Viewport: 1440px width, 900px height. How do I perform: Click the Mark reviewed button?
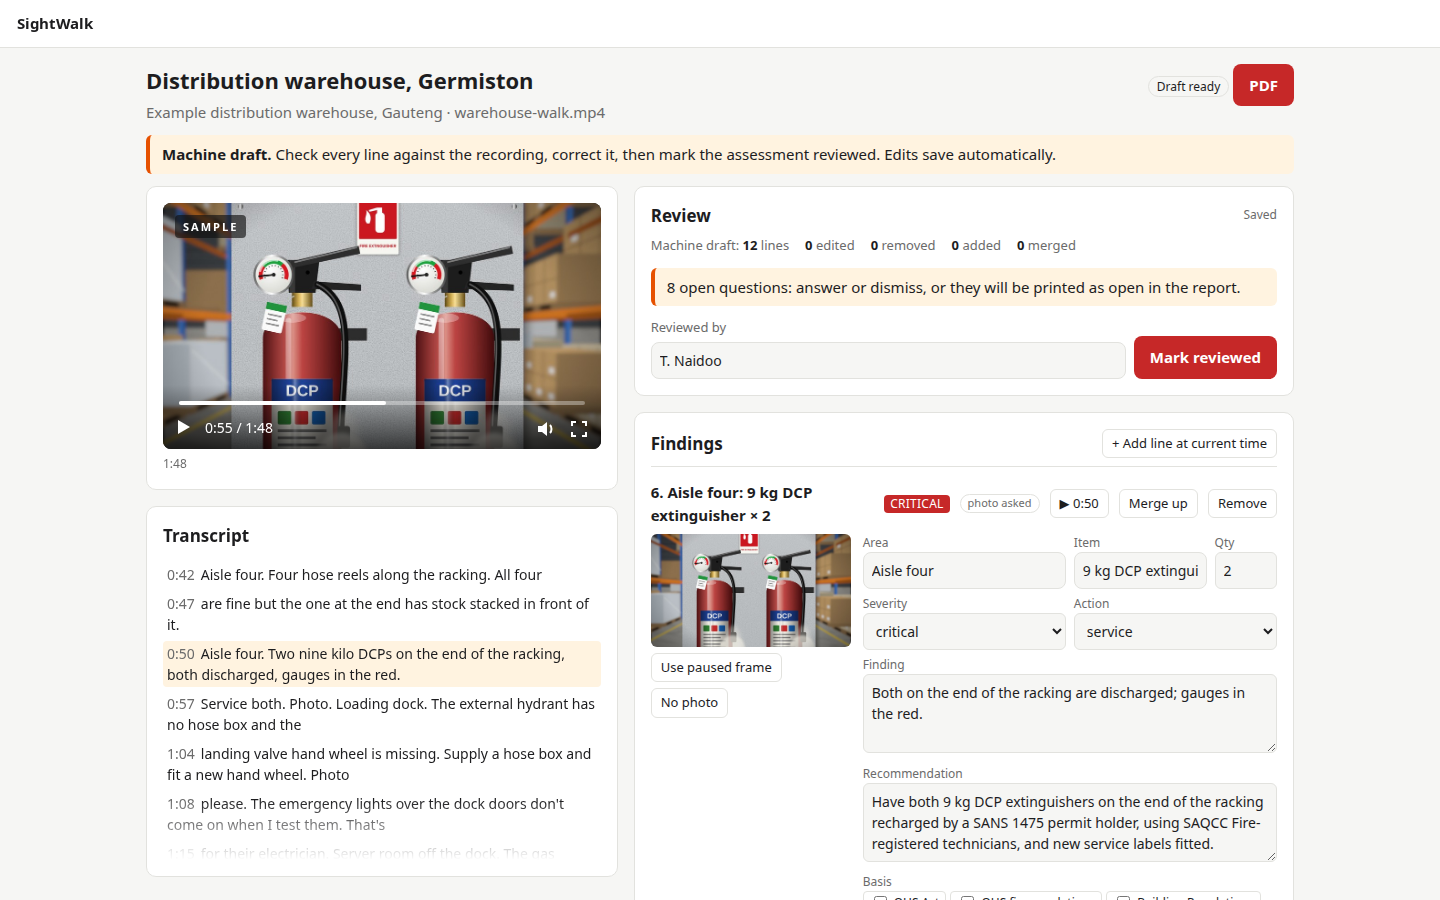(1205, 358)
